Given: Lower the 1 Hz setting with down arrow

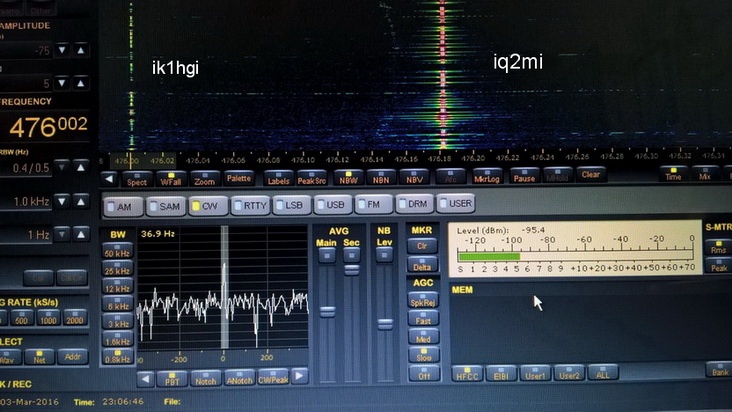Looking at the screenshot, I should tap(62, 234).
